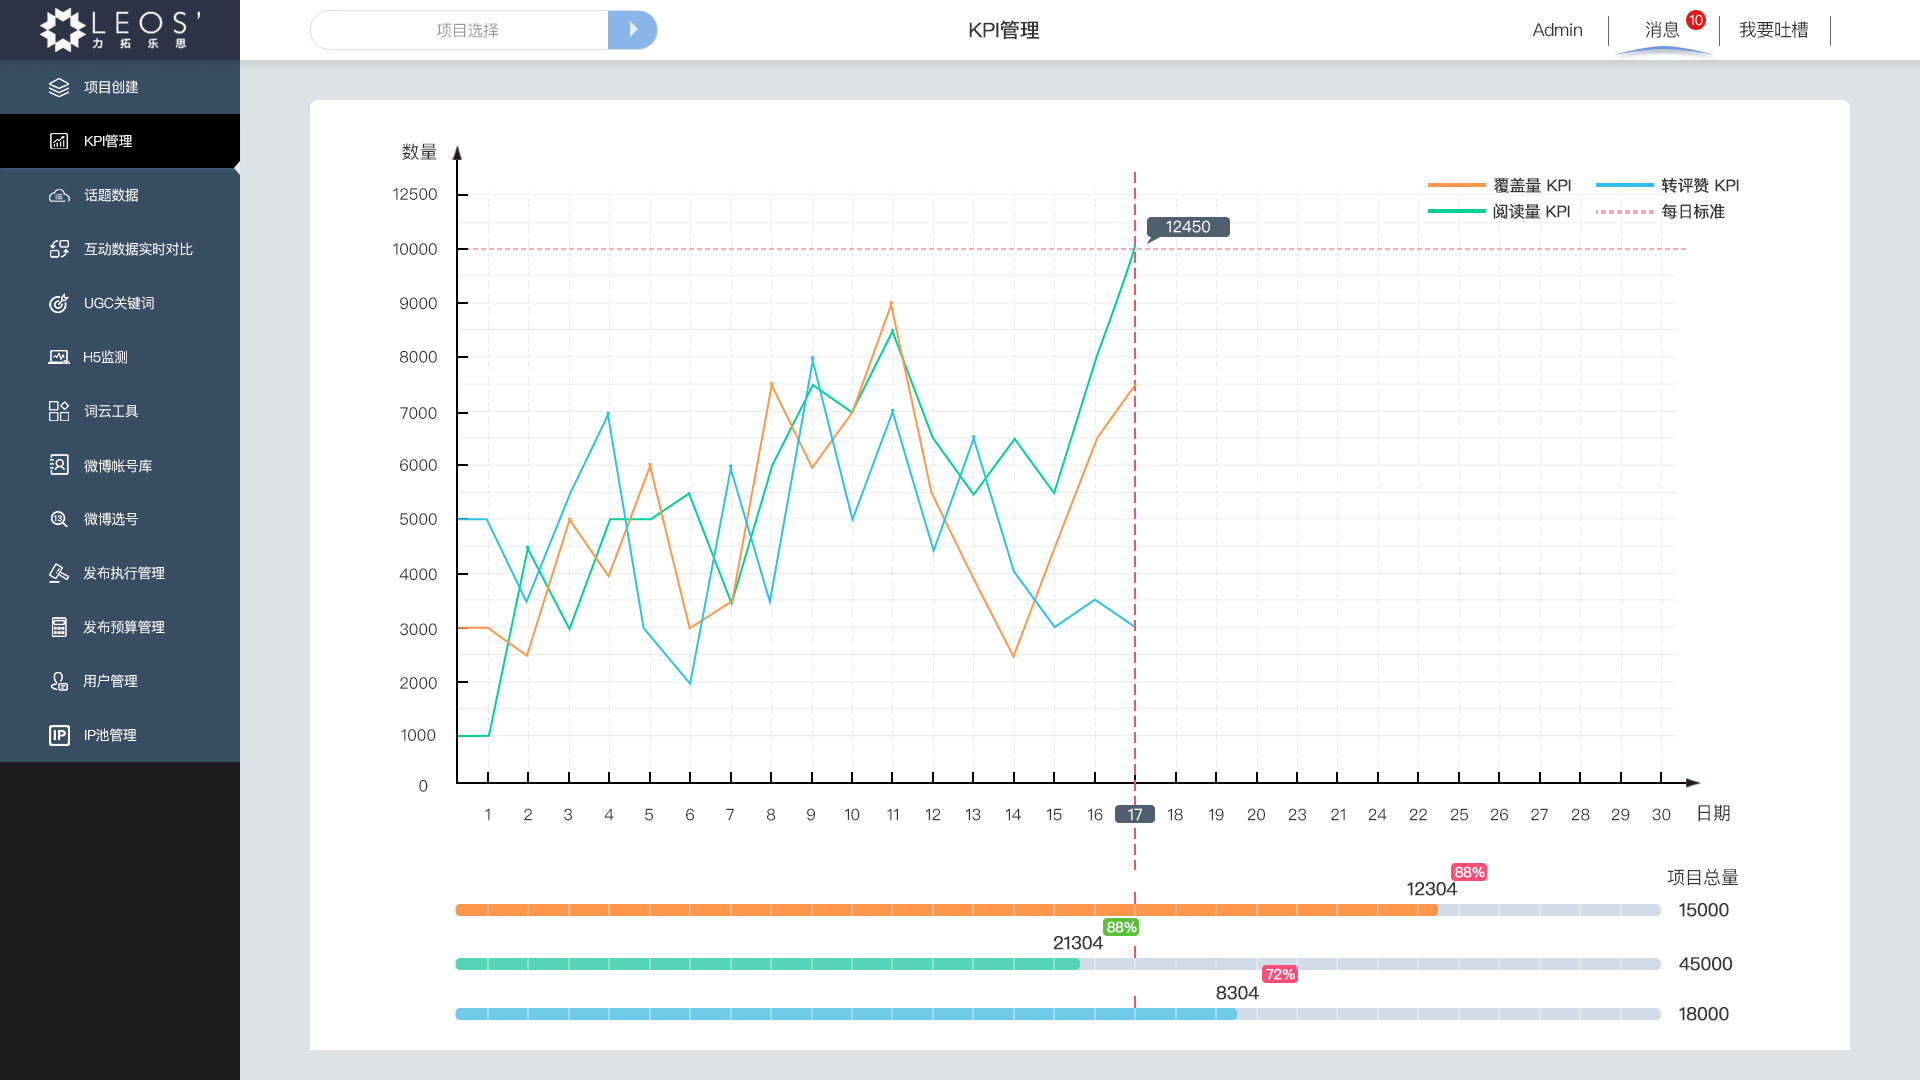Open the 项目选择 project selector field
This screenshot has height=1080, width=1920.
click(466, 30)
